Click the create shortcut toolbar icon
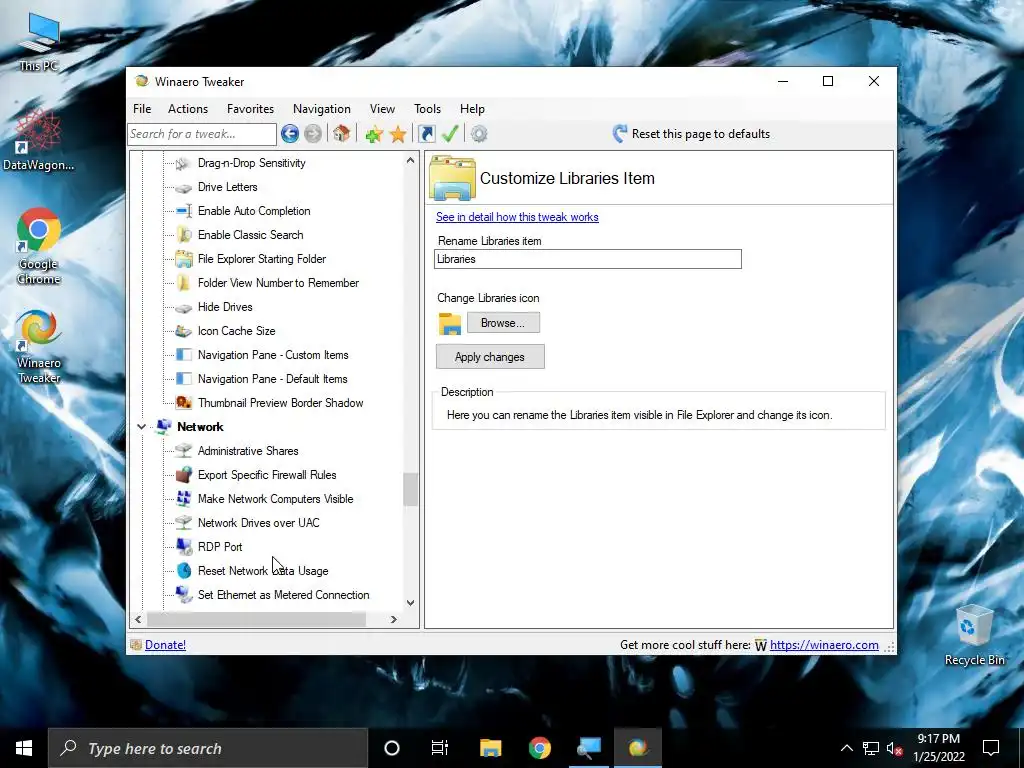Image resolution: width=1024 pixels, height=768 pixels. pos(426,134)
